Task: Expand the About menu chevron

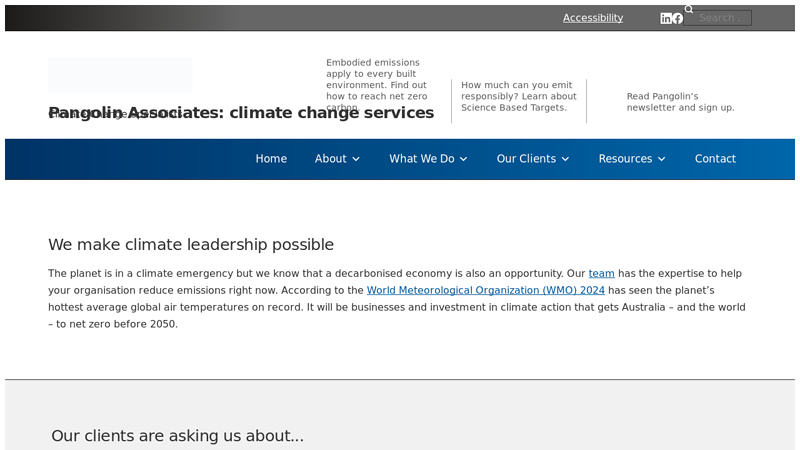Action: pos(356,159)
